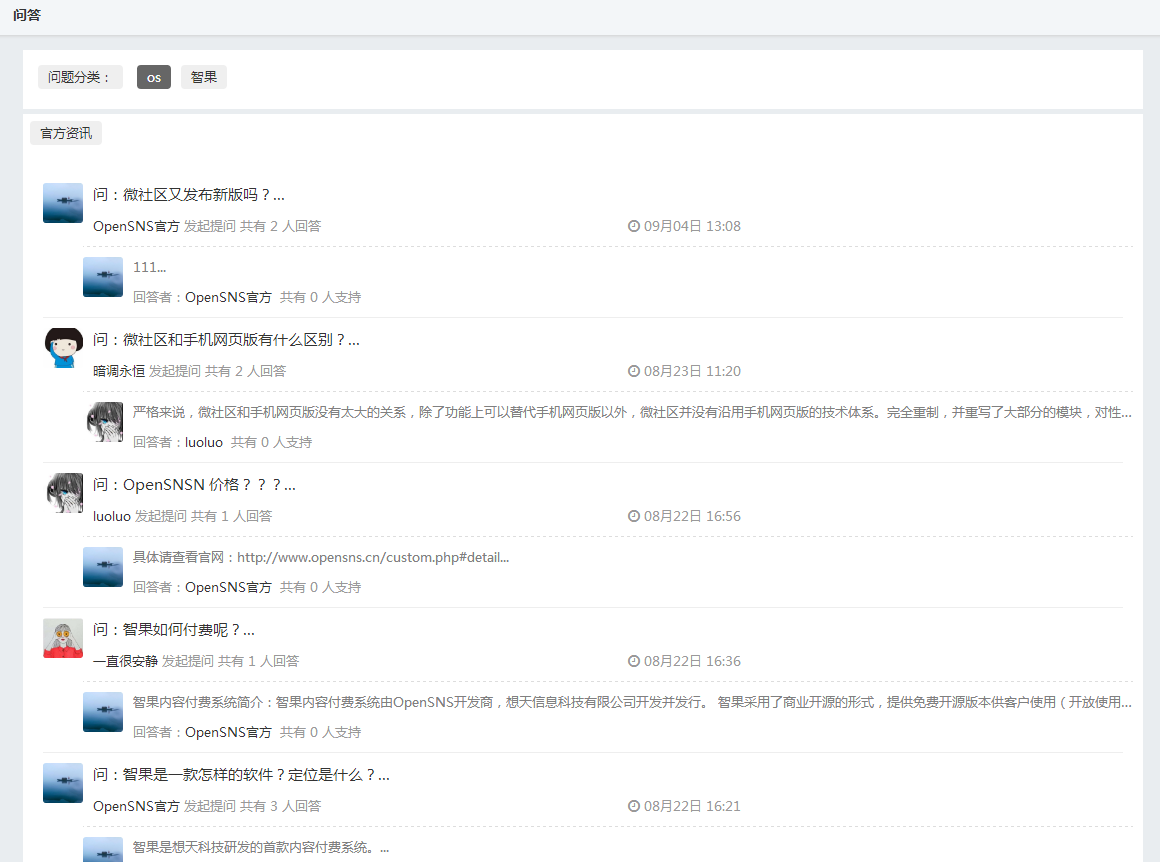
Task: Click asker avatar for 智果是一款怎样的软件
Action: tap(63, 783)
